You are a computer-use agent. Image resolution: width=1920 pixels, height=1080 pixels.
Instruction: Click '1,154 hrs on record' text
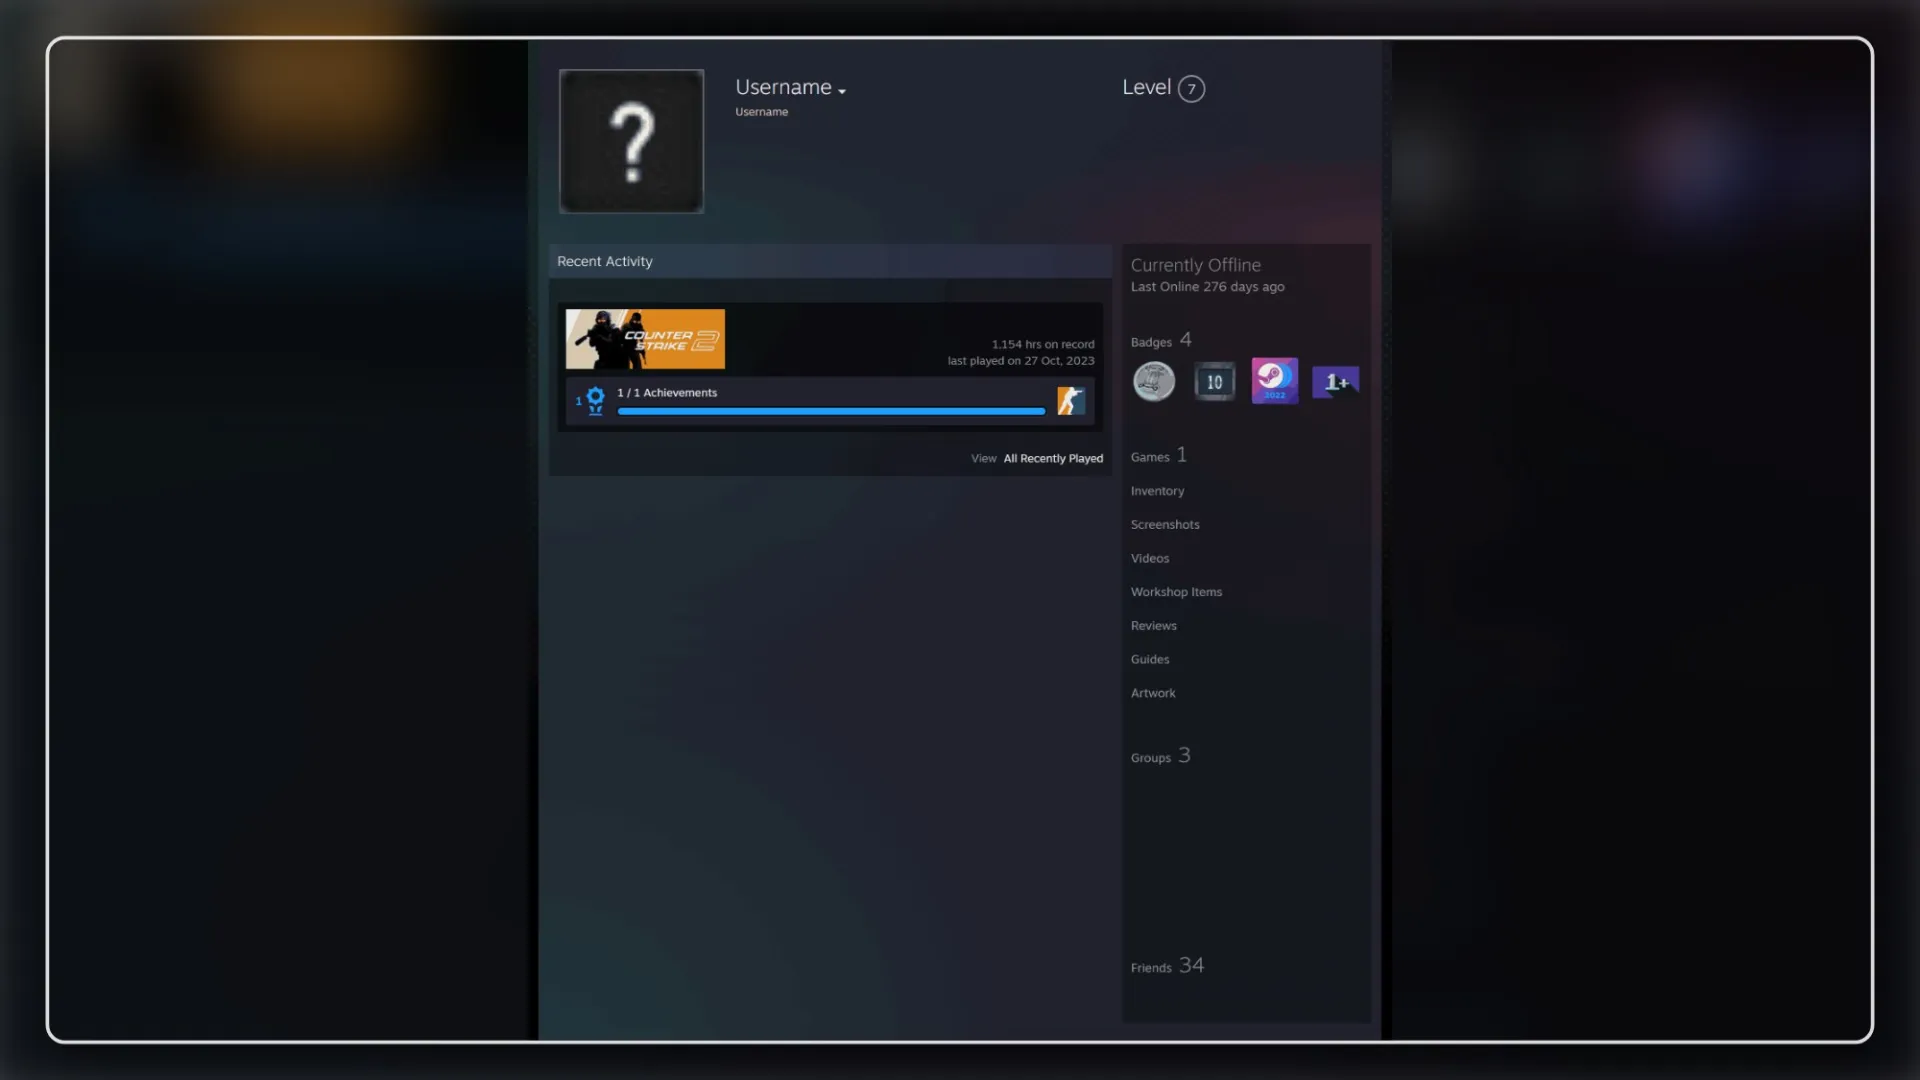1043,344
